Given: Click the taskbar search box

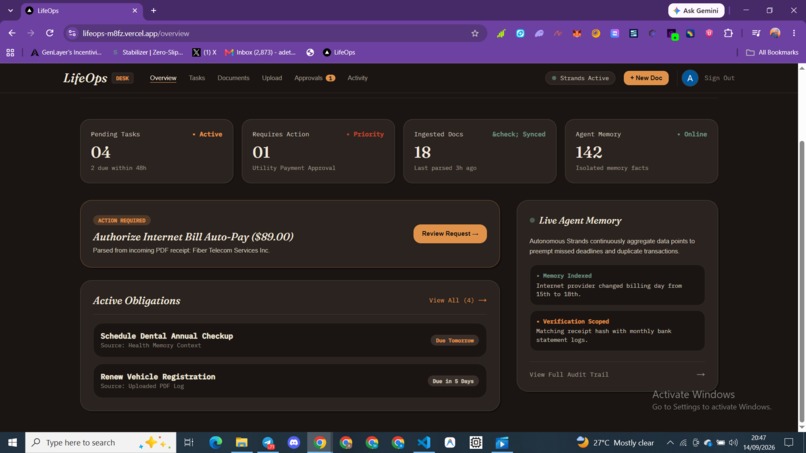Looking at the screenshot, I should (x=101, y=442).
